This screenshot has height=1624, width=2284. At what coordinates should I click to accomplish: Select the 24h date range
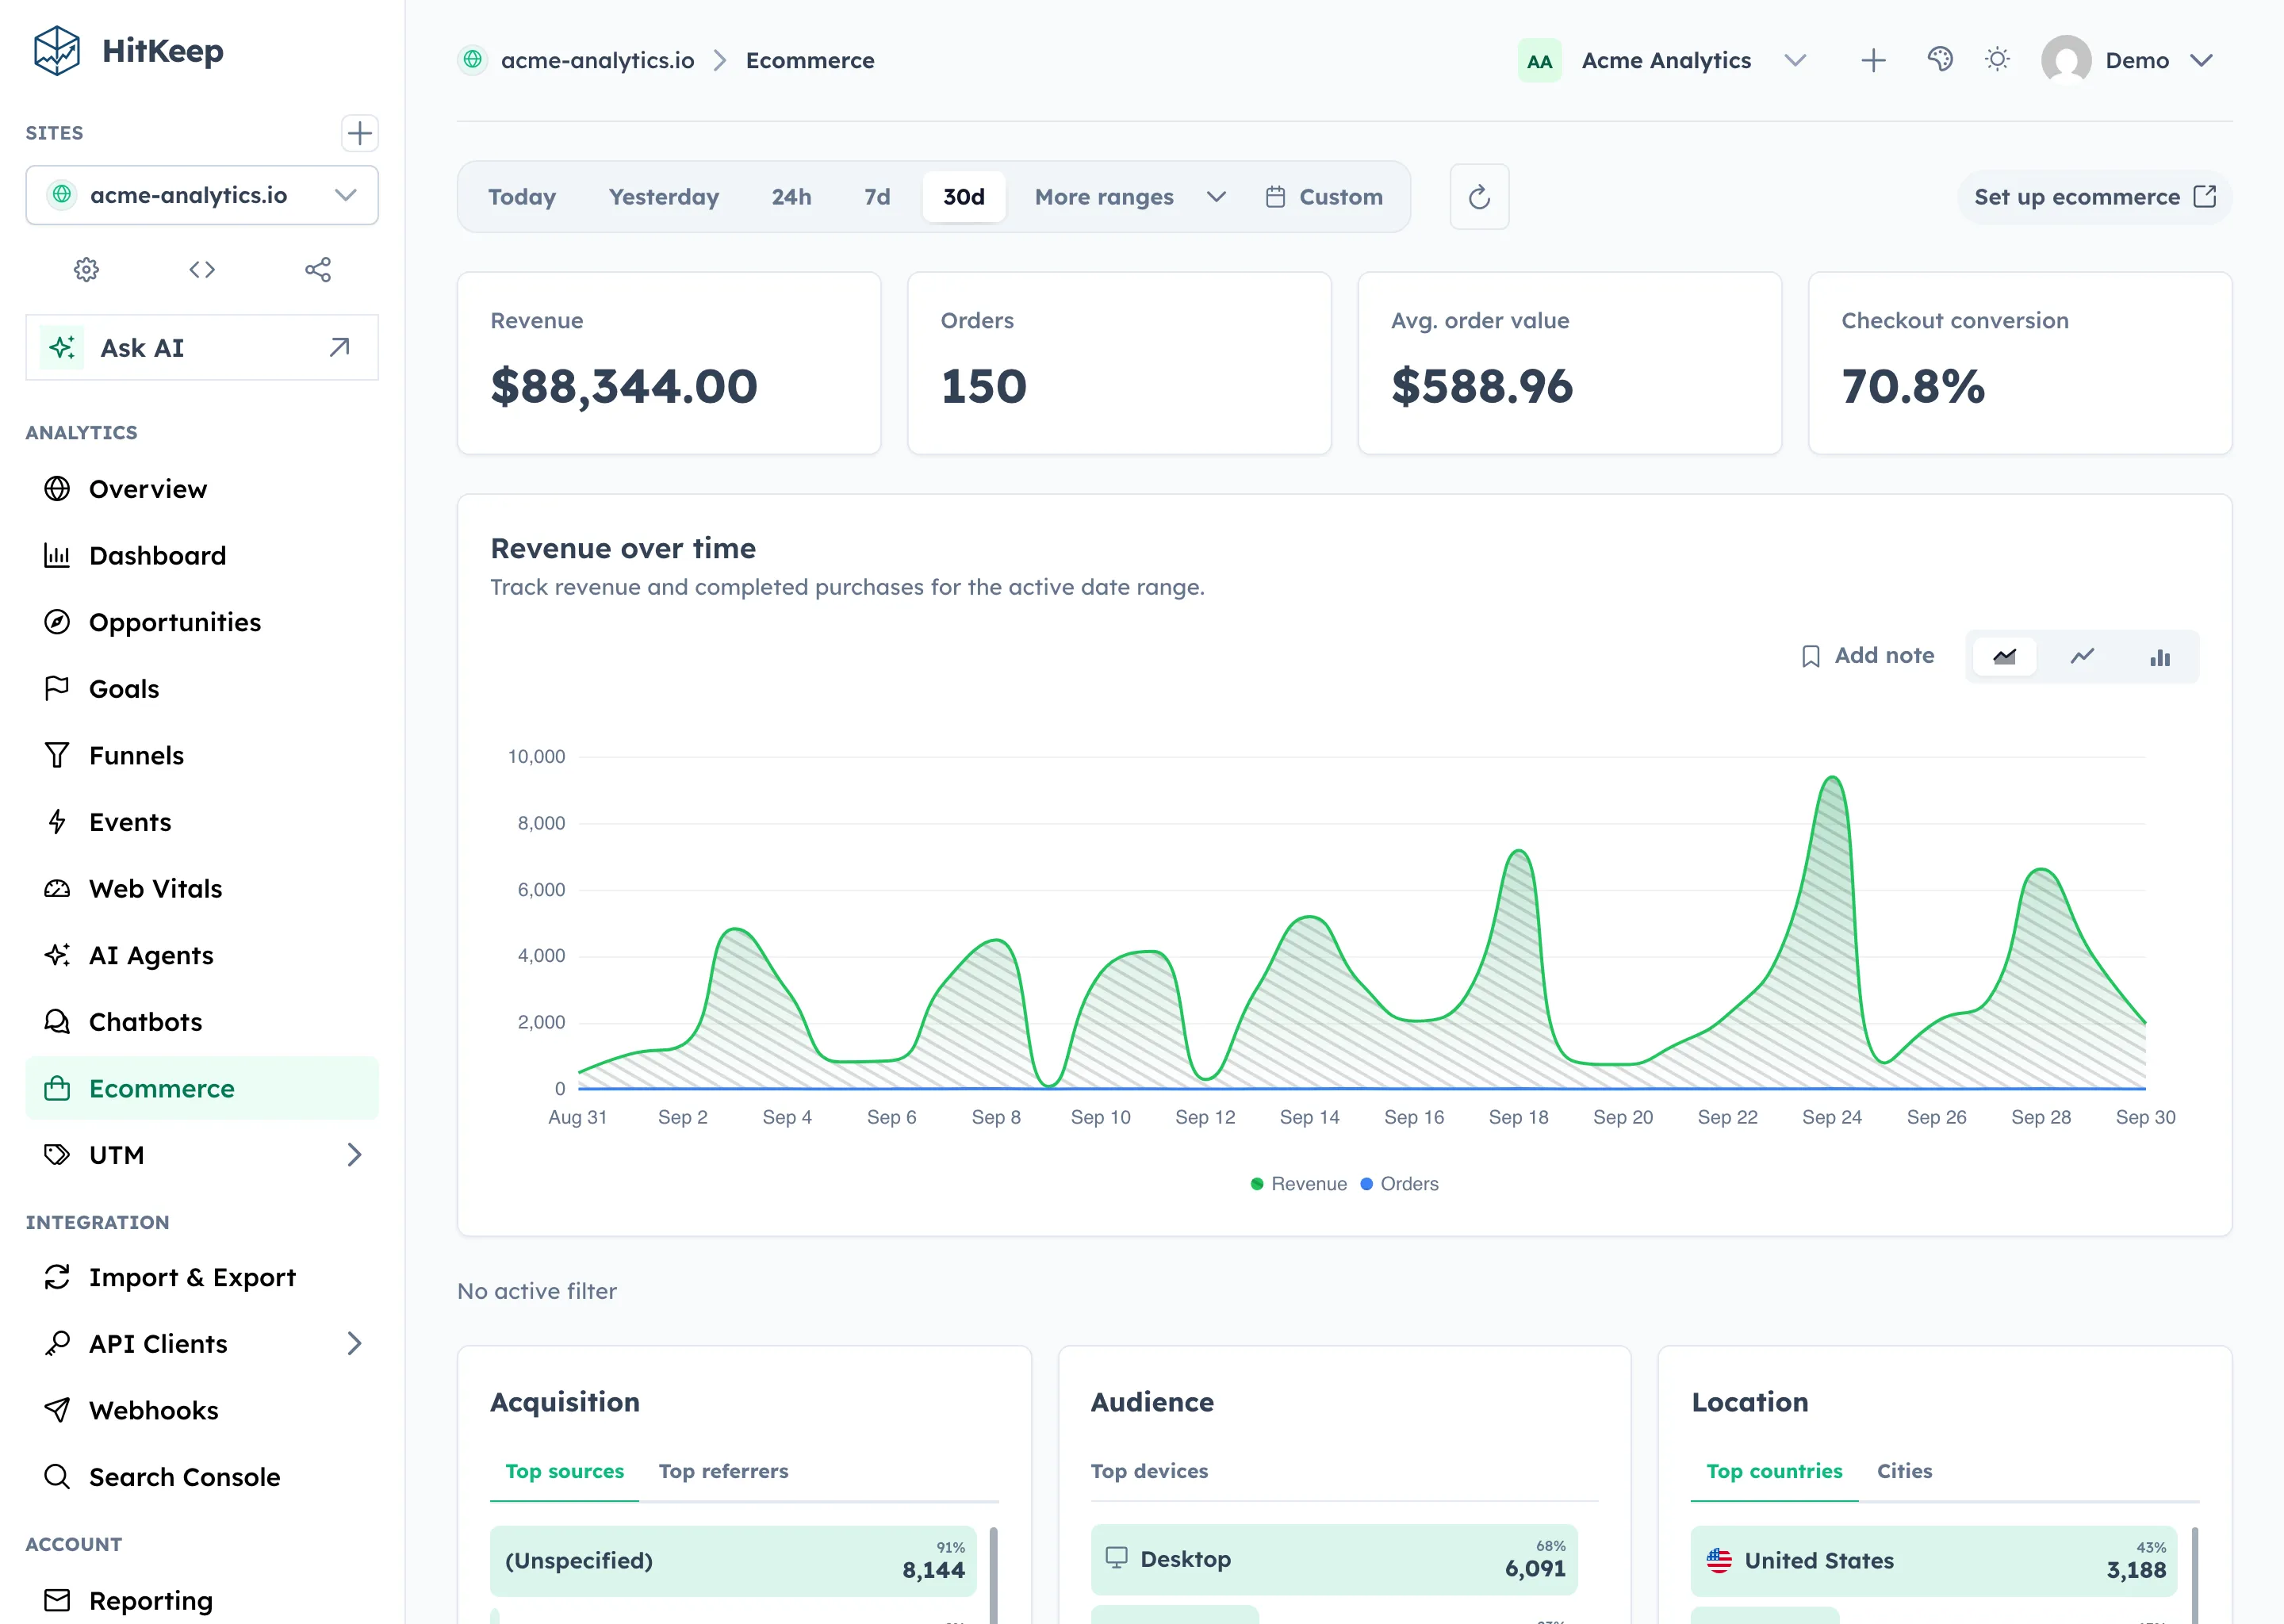click(x=791, y=197)
